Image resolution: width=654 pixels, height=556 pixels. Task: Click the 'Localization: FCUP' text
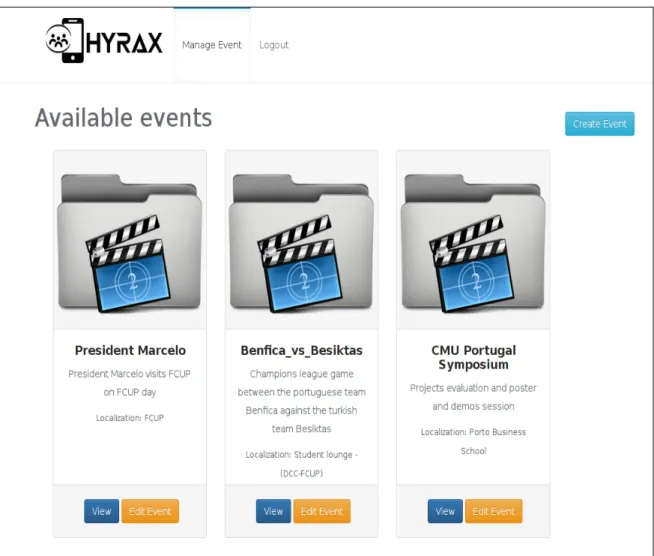(130, 418)
